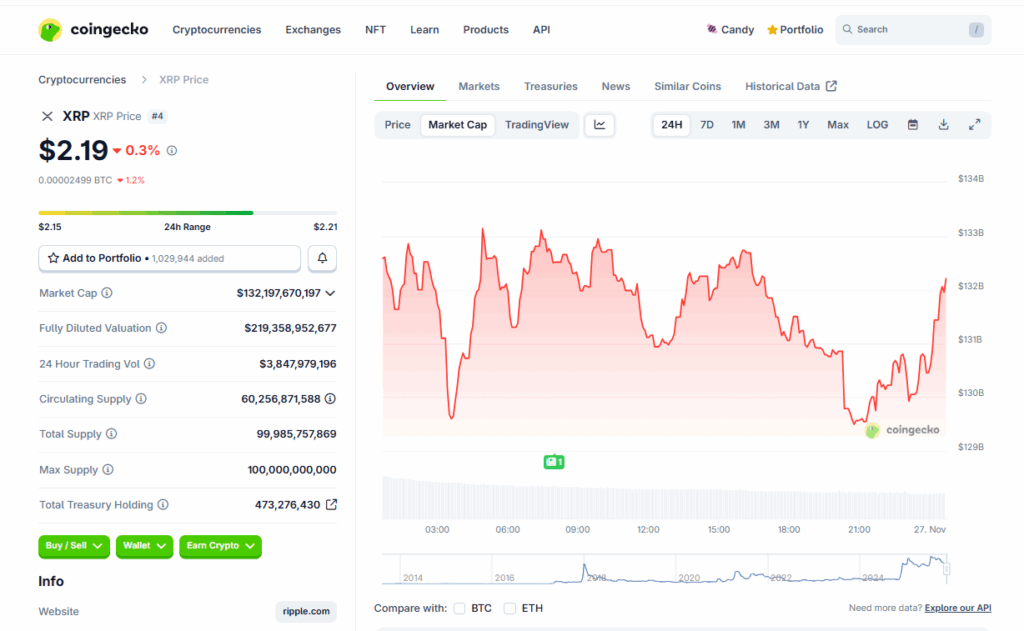Open the Explore our API link
1024x631 pixels.
click(x=957, y=608)
